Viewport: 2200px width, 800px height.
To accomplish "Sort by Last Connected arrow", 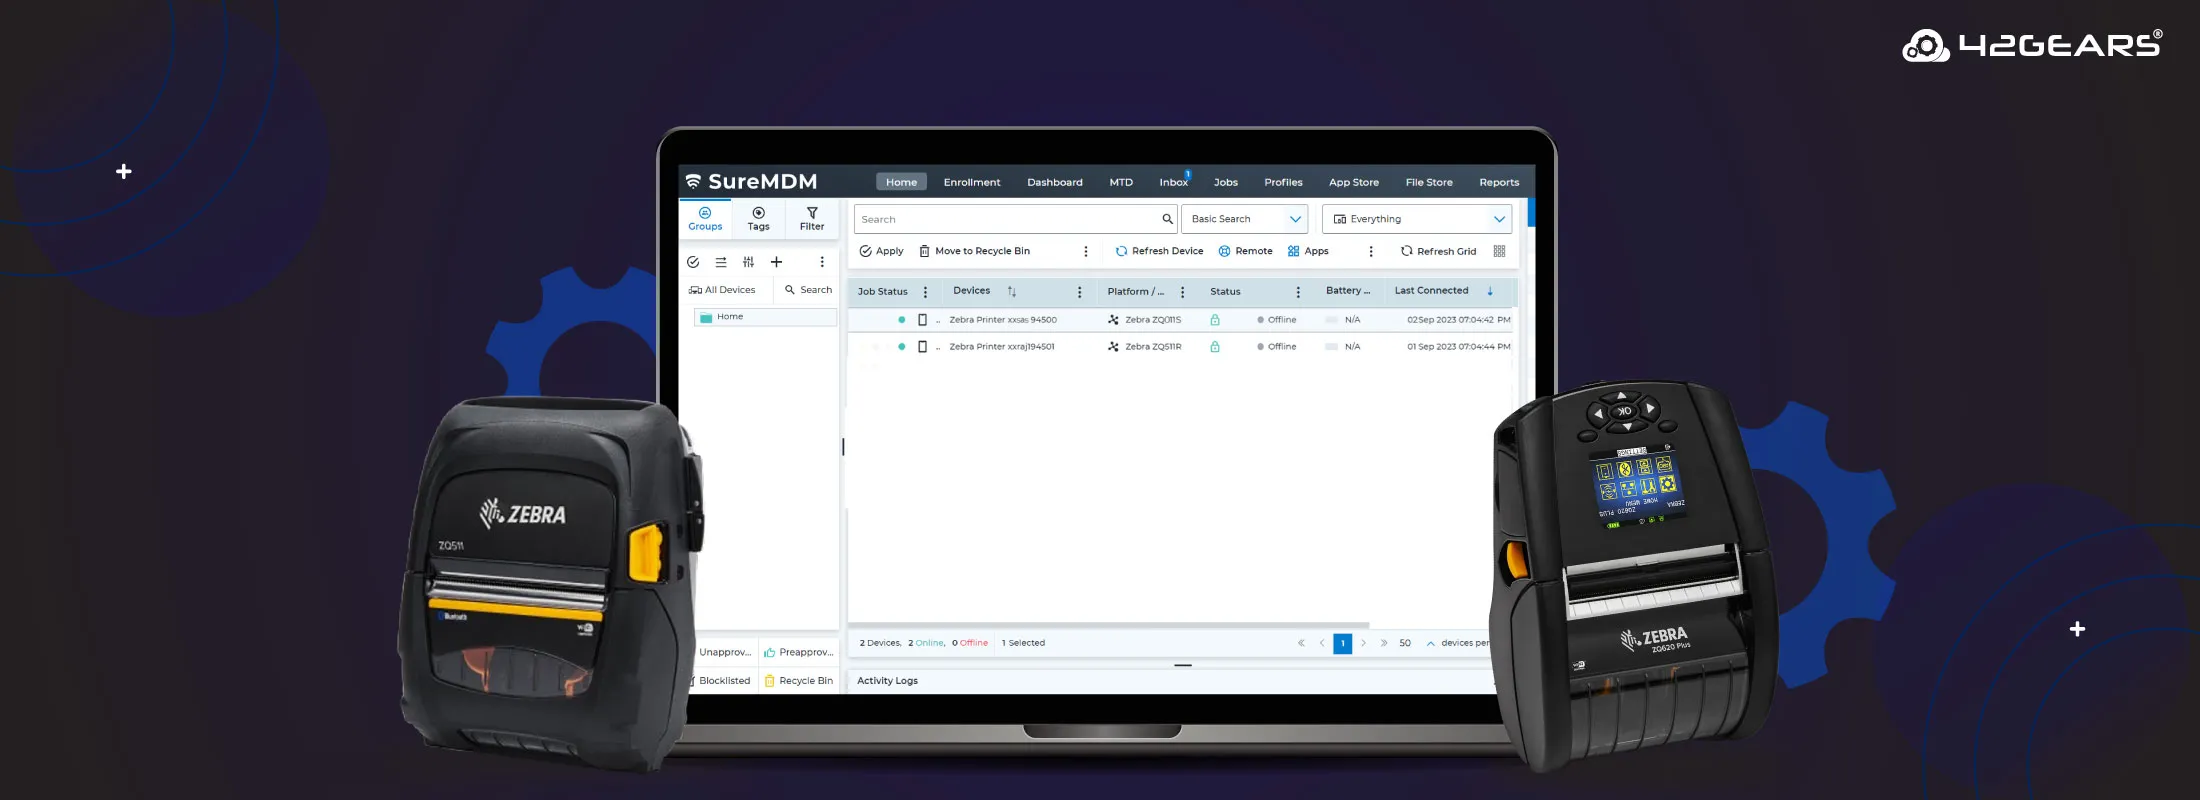I will (1490, 291).
